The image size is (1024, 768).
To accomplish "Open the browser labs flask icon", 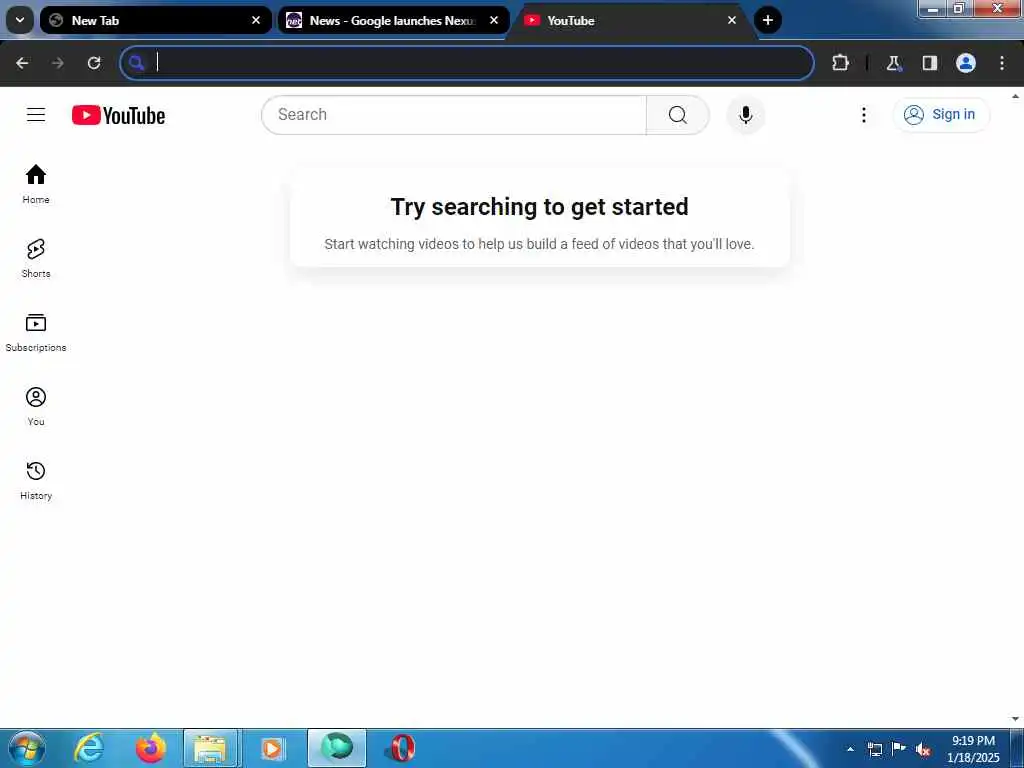I will (x=893, y=63).
